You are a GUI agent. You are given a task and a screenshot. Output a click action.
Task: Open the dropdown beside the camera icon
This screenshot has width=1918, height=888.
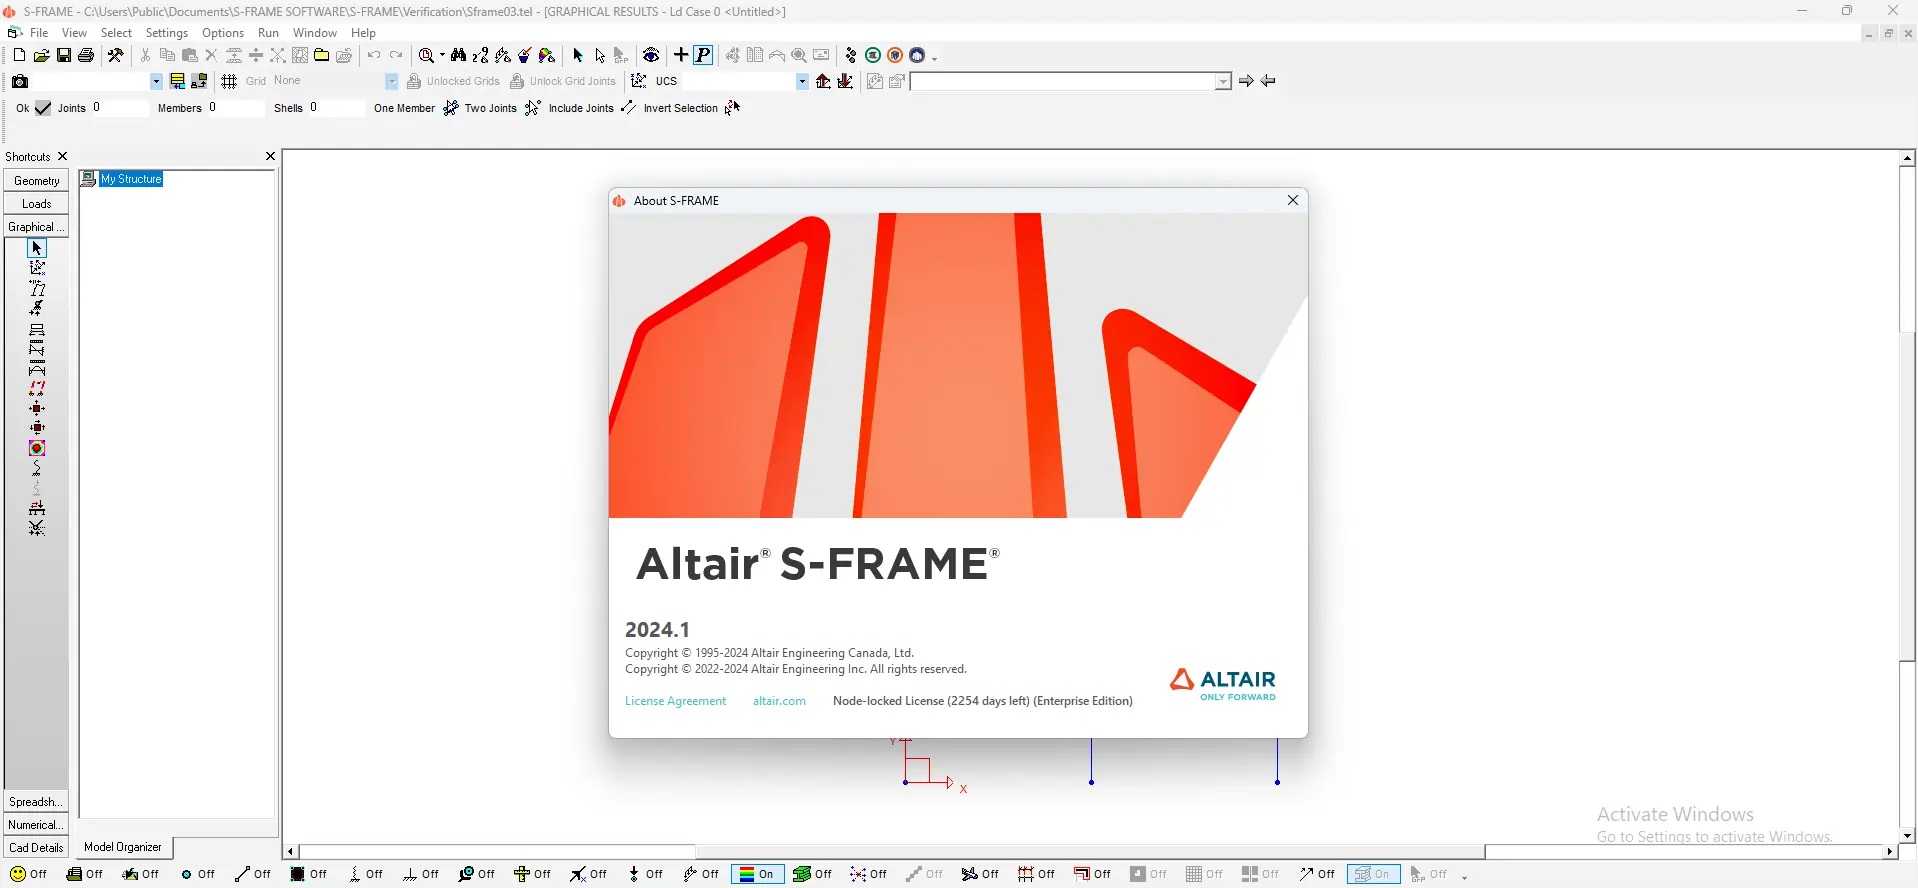[x=156, y=82]
